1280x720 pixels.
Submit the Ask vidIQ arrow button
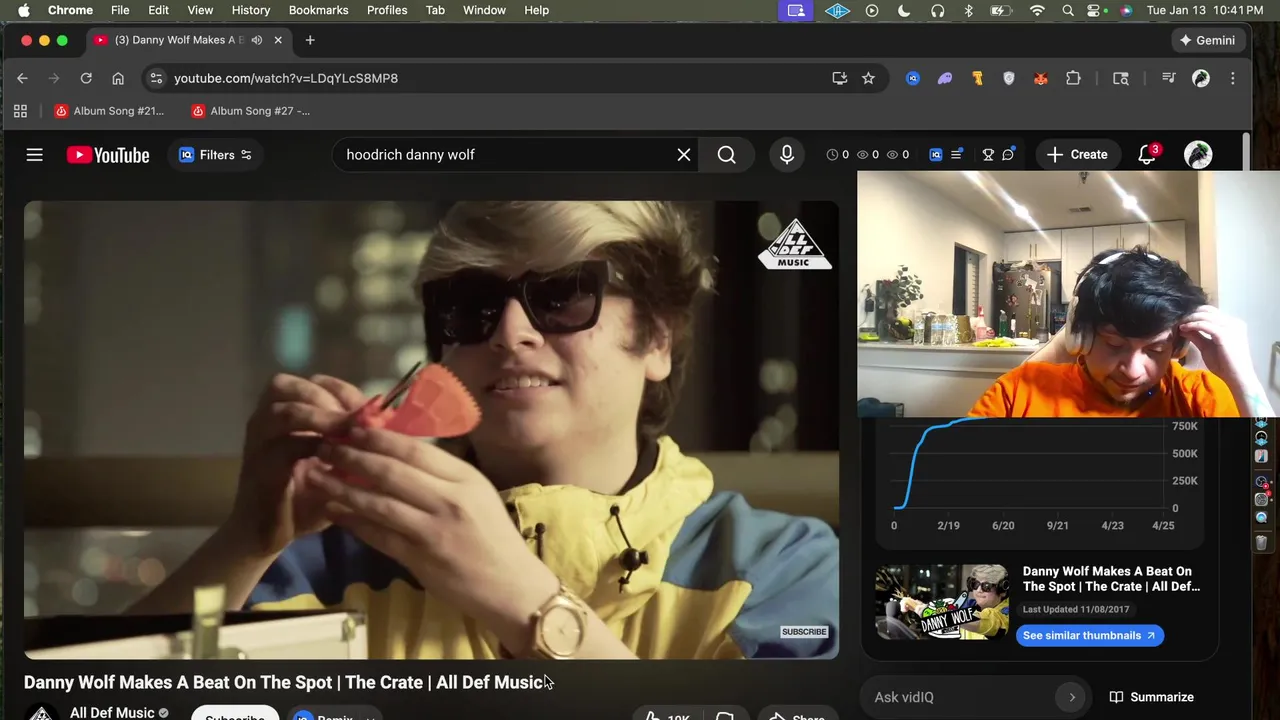(1072, 697)
